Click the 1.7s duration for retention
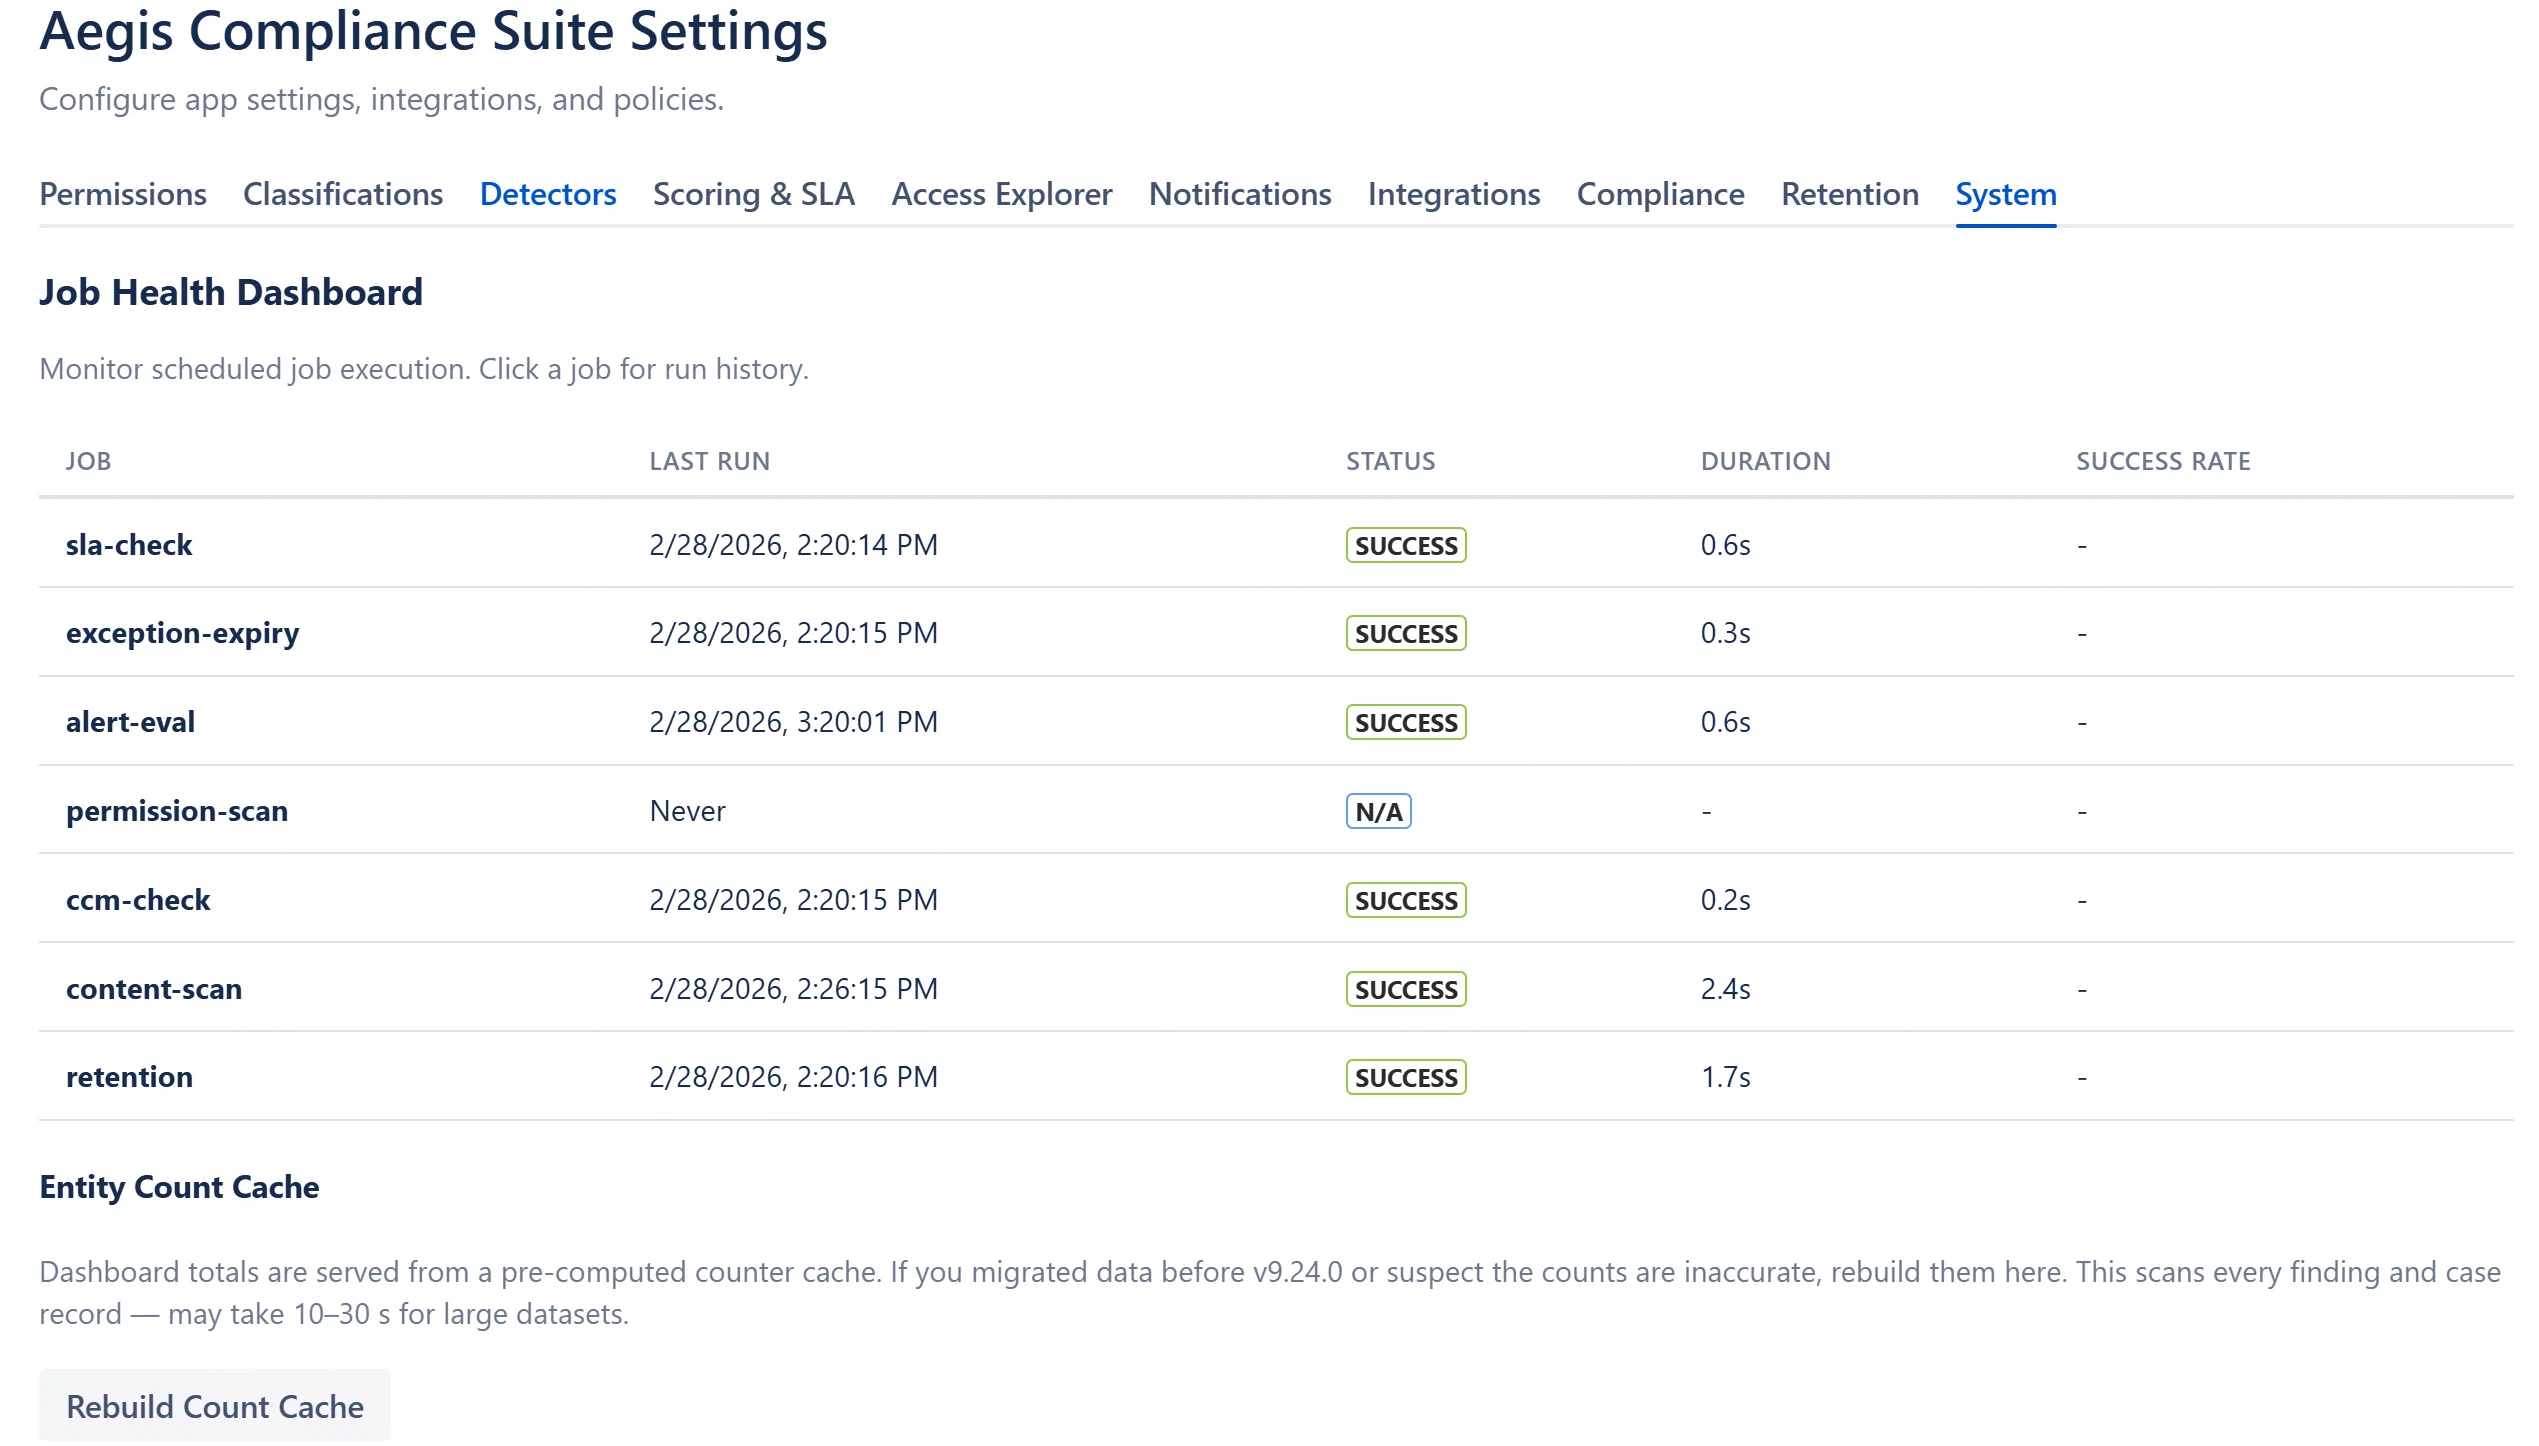The image size is (2539, 1446). (1726, 1076)
